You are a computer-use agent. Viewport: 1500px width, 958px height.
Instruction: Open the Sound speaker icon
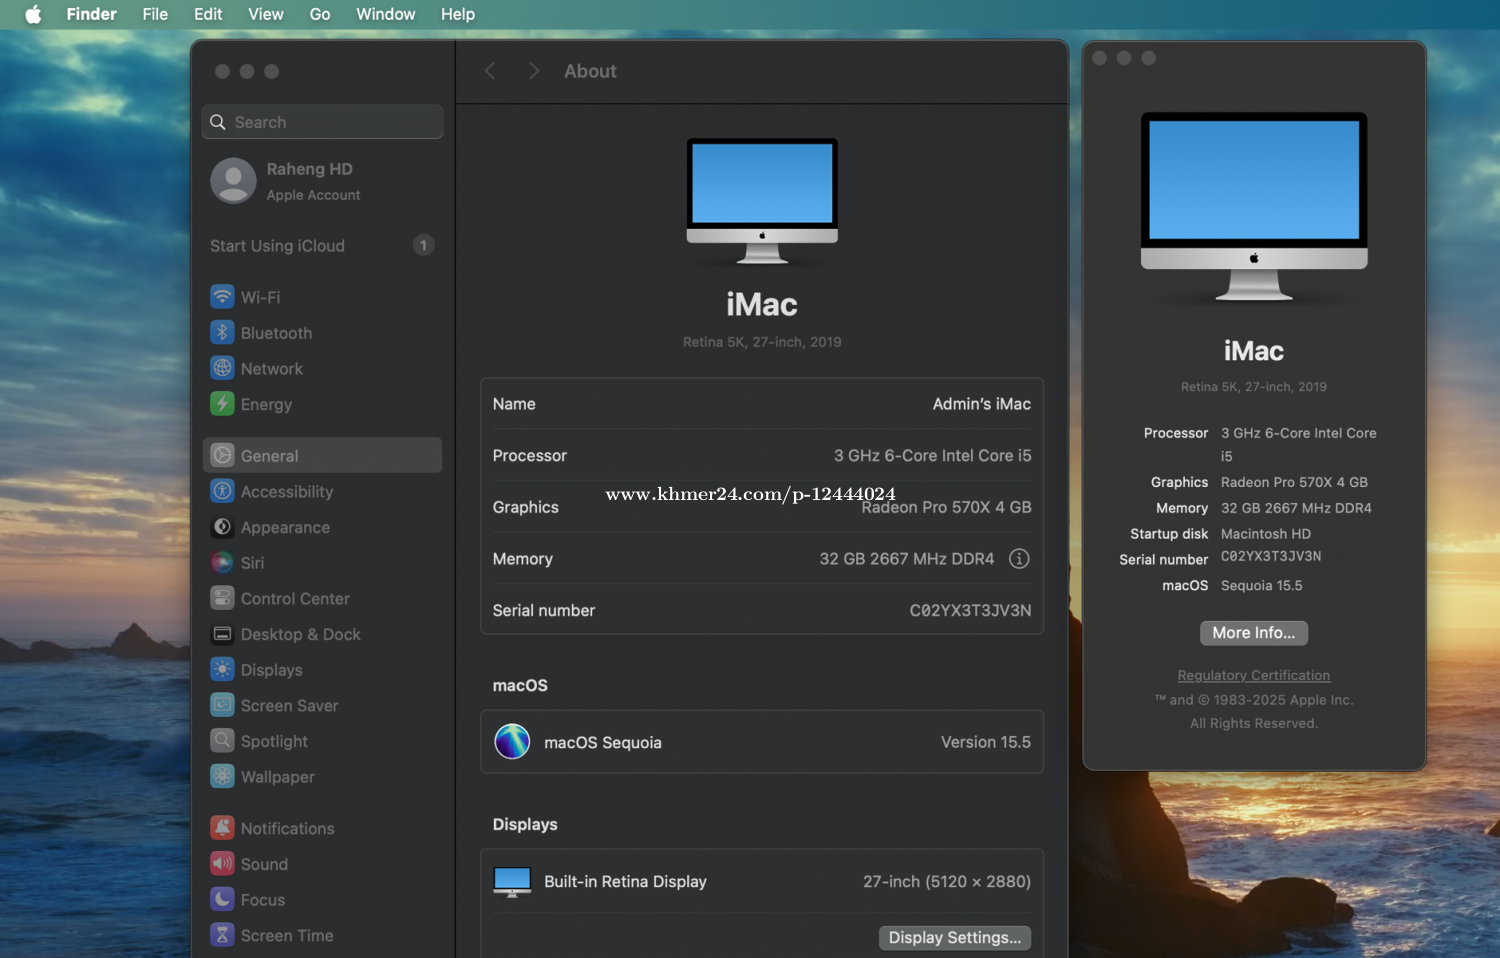tap(222, 864)
